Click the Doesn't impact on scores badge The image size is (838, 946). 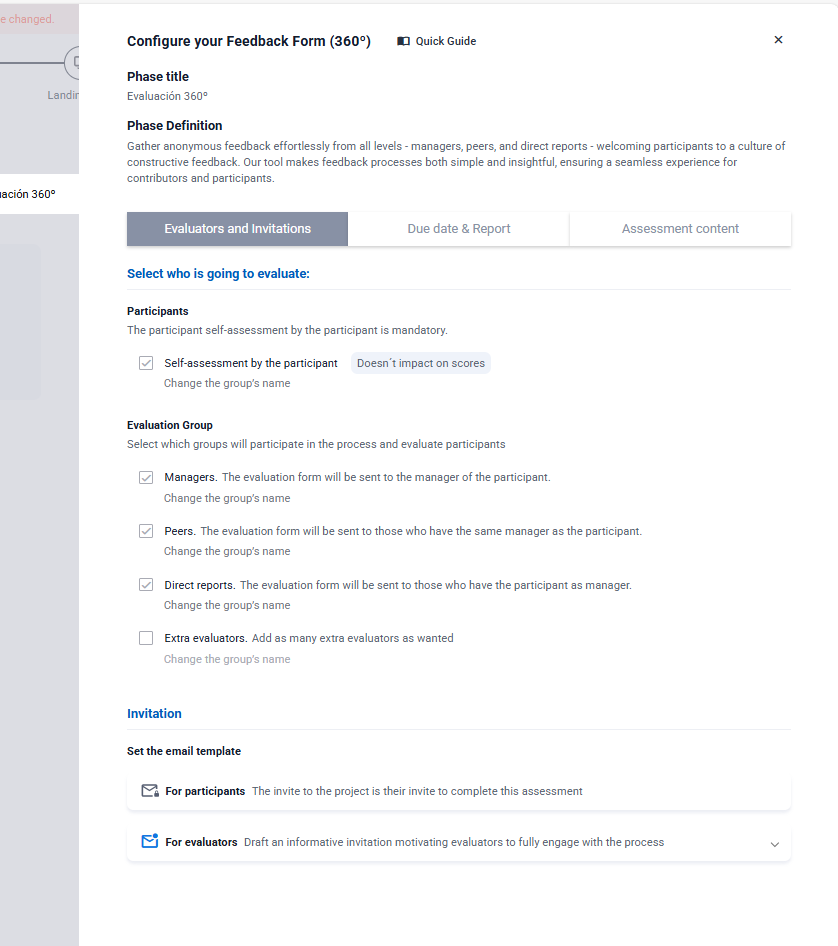(421, 363)
